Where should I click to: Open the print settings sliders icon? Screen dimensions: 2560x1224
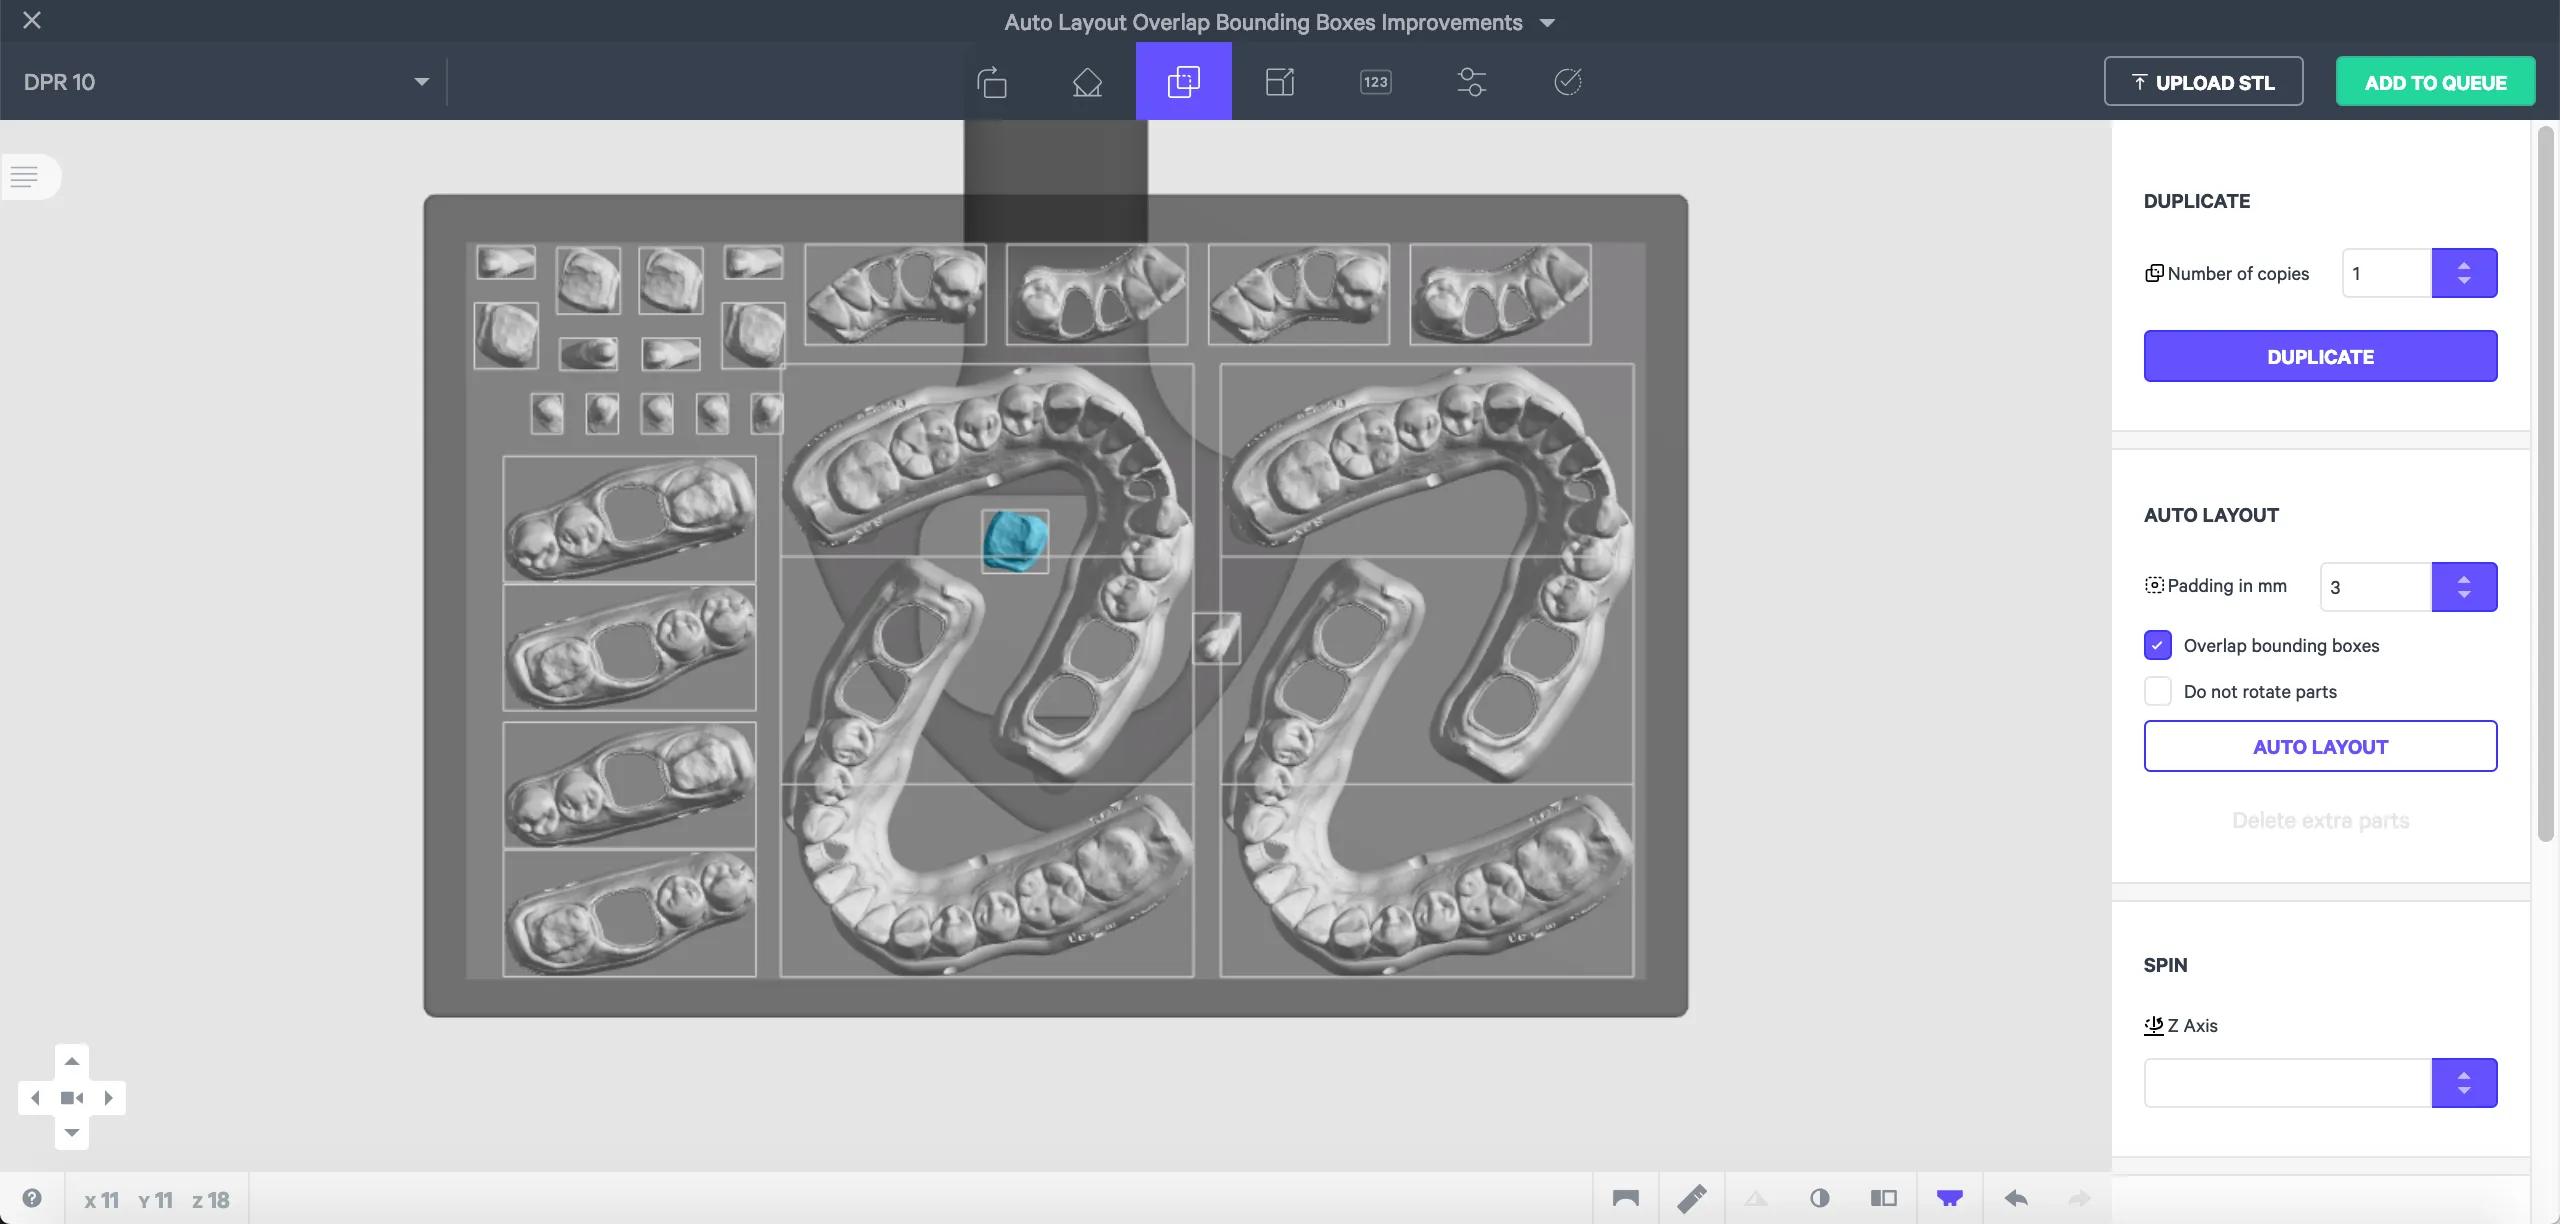1471,82
